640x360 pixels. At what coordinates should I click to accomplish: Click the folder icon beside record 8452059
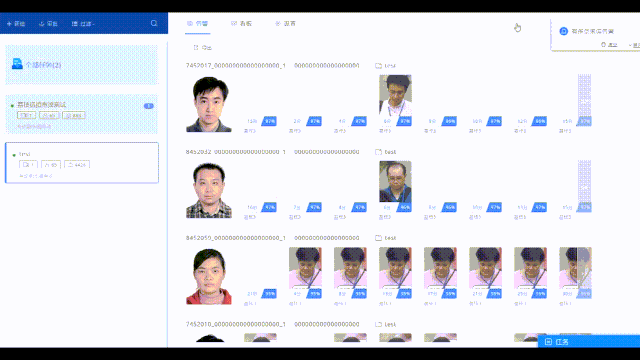pos(378,238)
